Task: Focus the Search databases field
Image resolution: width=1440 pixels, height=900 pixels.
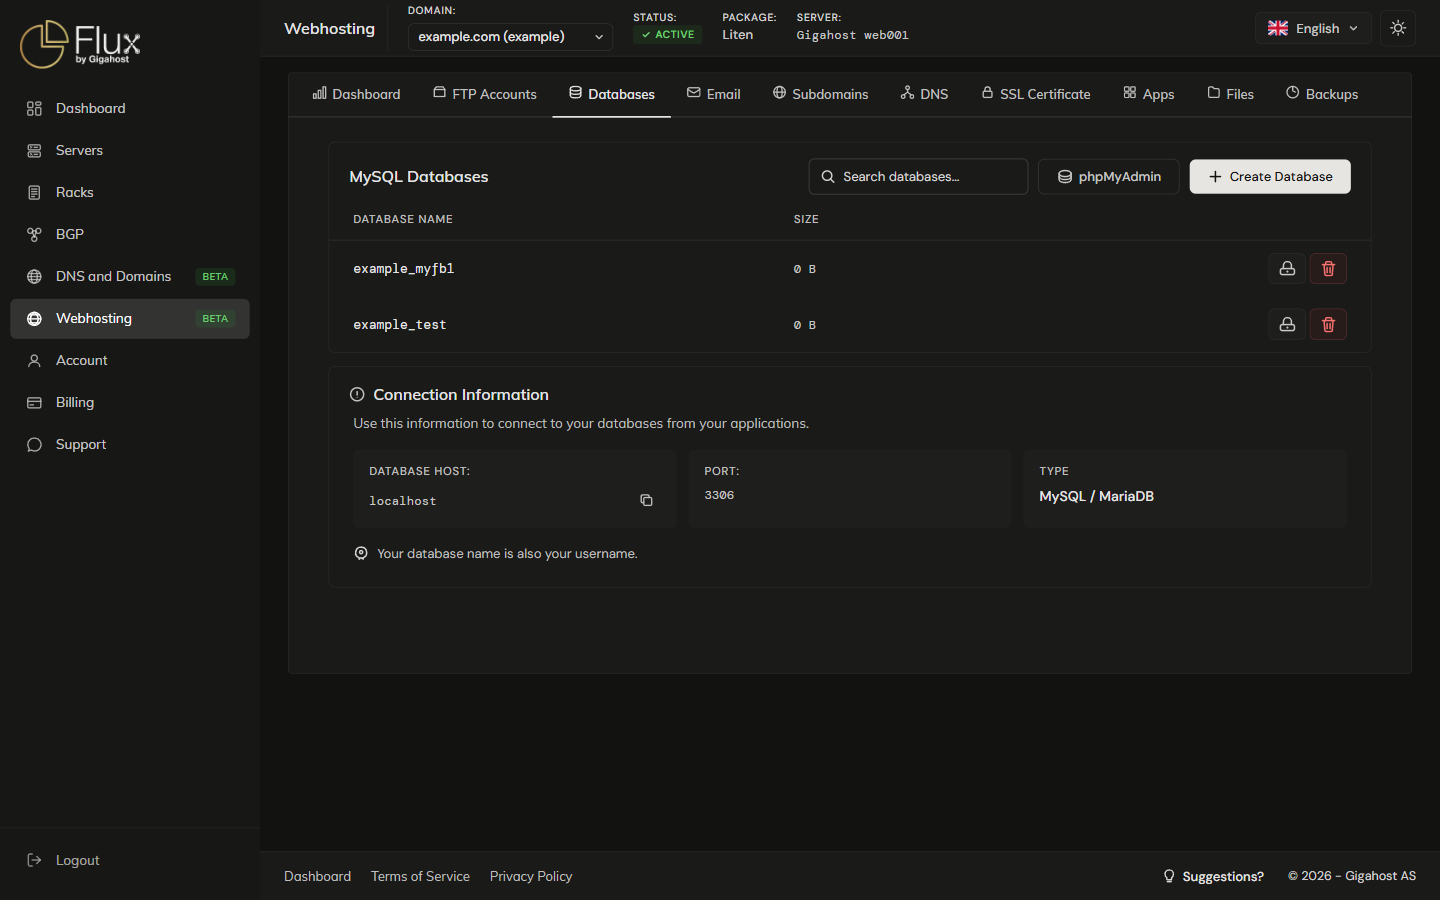Action: 918,177
